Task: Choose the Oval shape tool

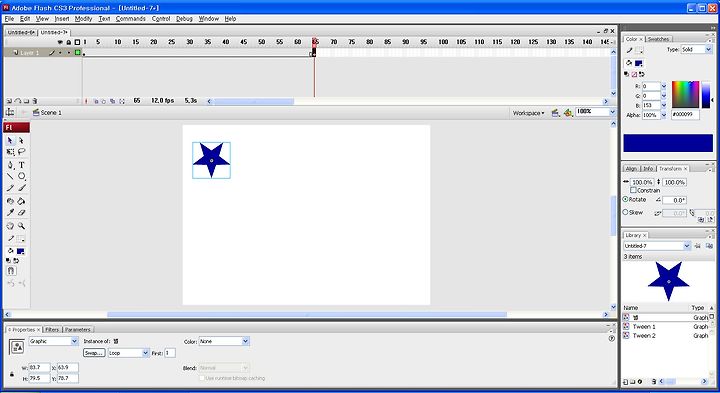Action: coord(21,176)
